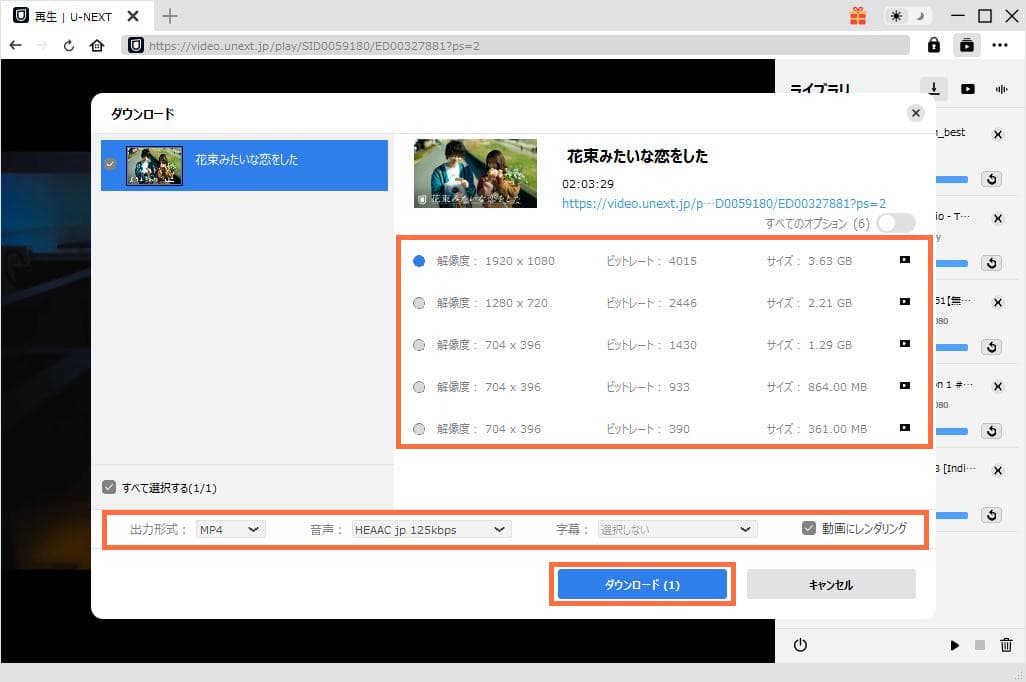Viewport: 1026px width, 682px height.
Task: Toggle すべてのオプション (6) switch
Action: pos(896,223)
